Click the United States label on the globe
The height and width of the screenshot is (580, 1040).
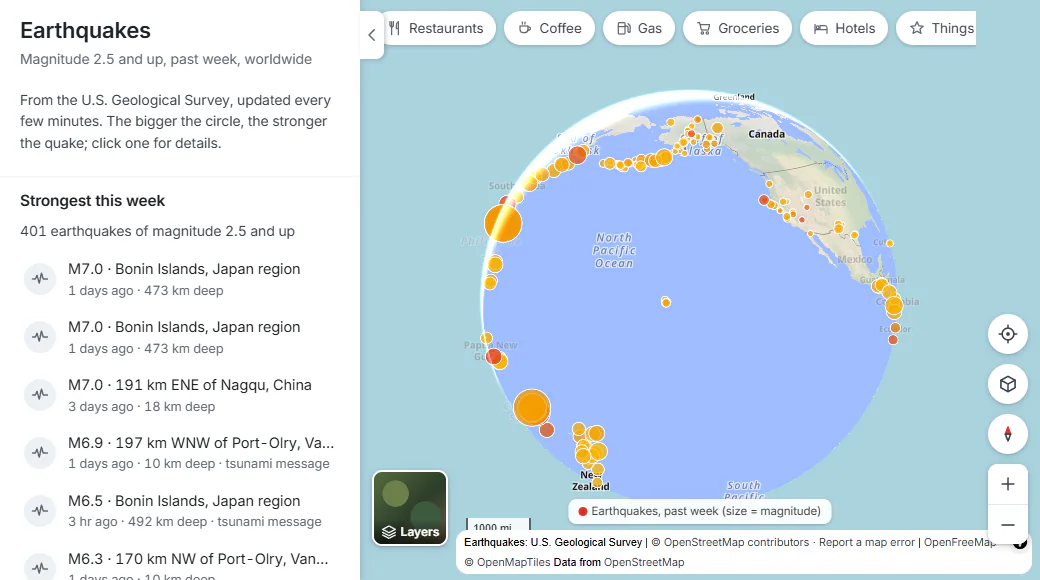(830, 196)
